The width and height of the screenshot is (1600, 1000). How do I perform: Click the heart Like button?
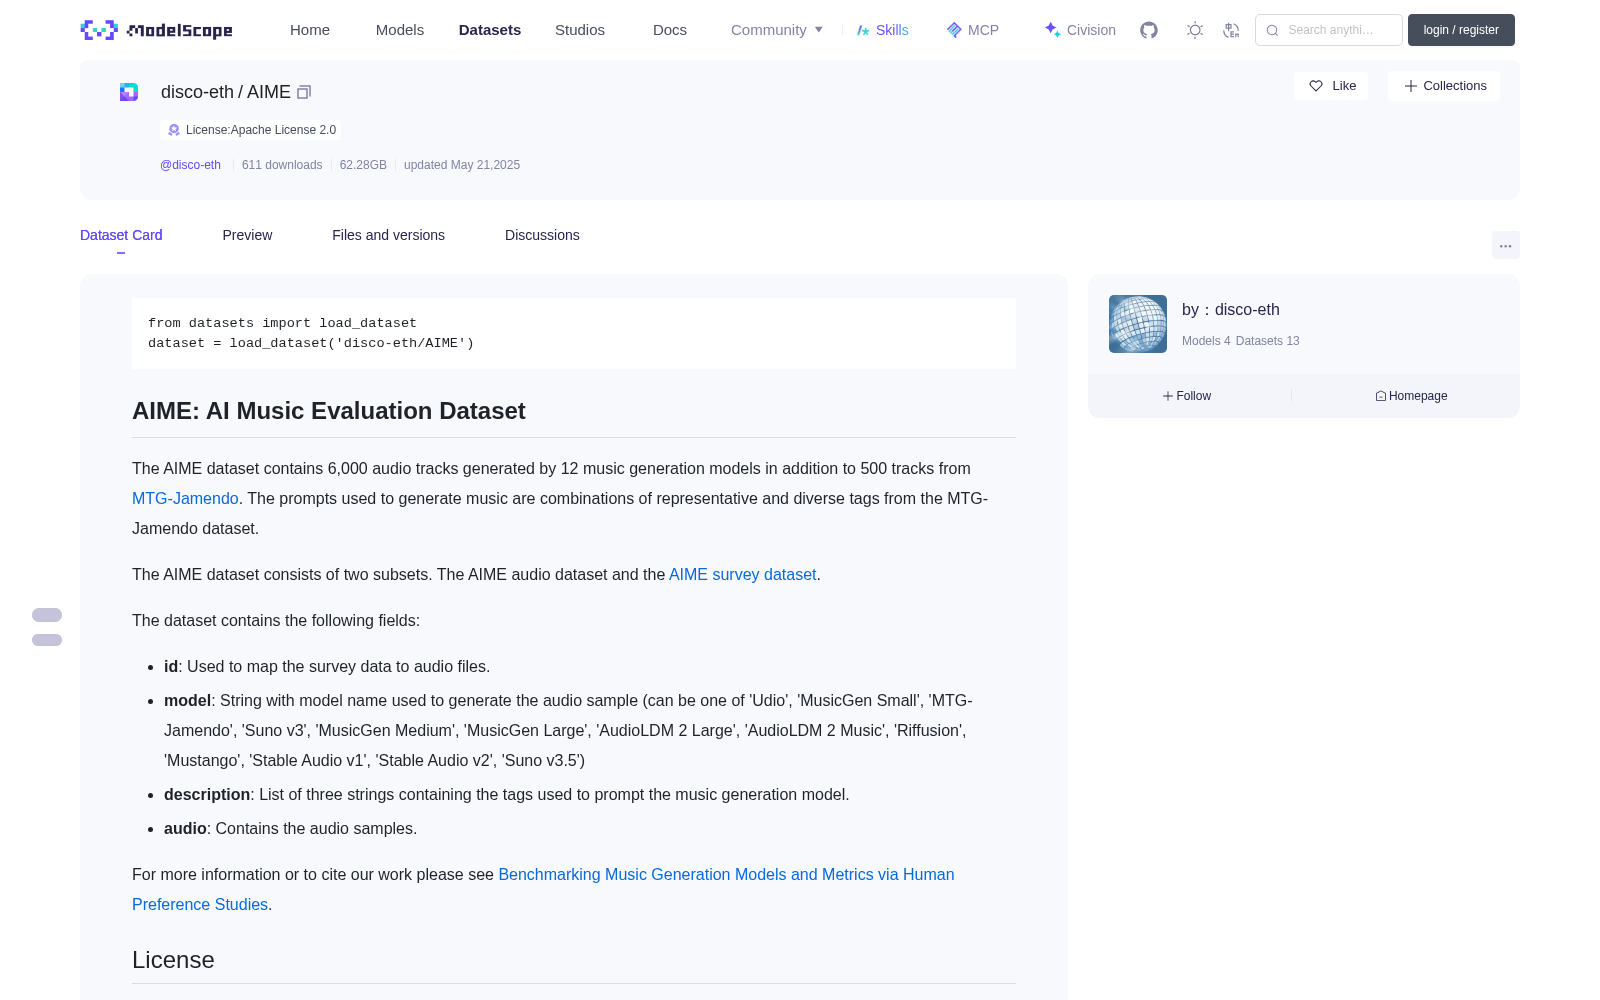coord(1331,86)
